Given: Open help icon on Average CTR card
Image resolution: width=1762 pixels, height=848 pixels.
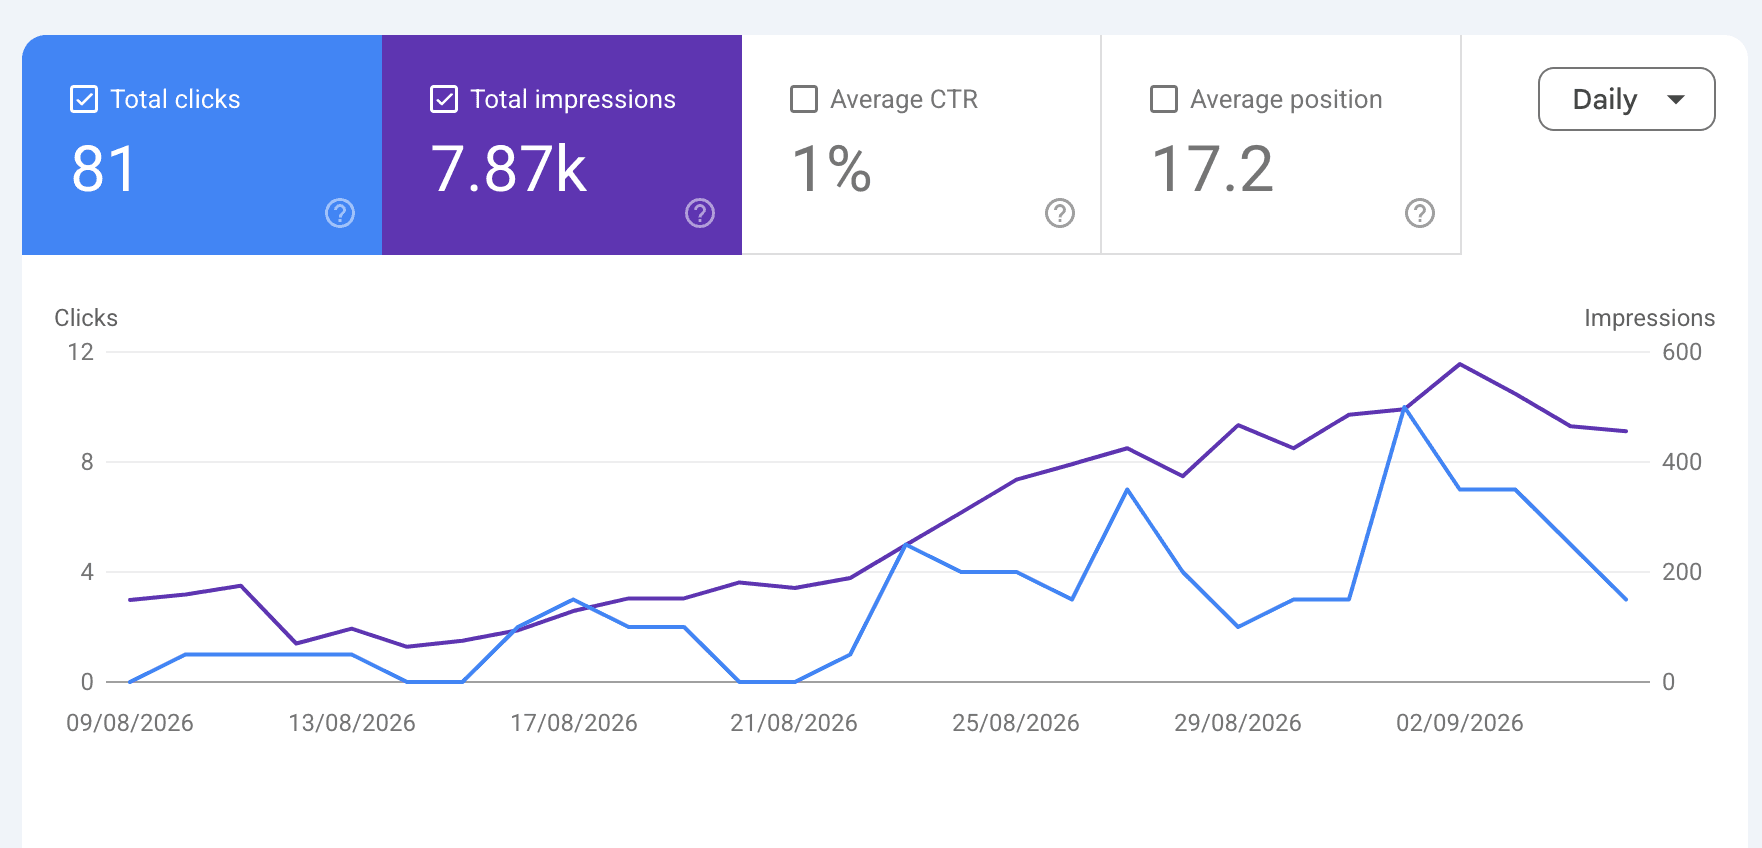Looking at the screenshot, I should (x=1060, y=213).
